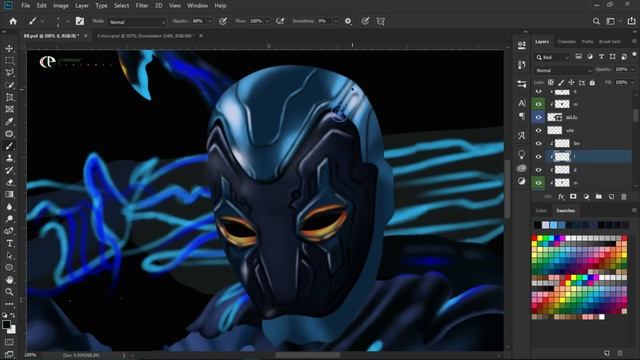Select the Rectangular Marquee tool
The width and height of the screenshot is (640, 360).
pyautogui.click(x=9, y=60)
